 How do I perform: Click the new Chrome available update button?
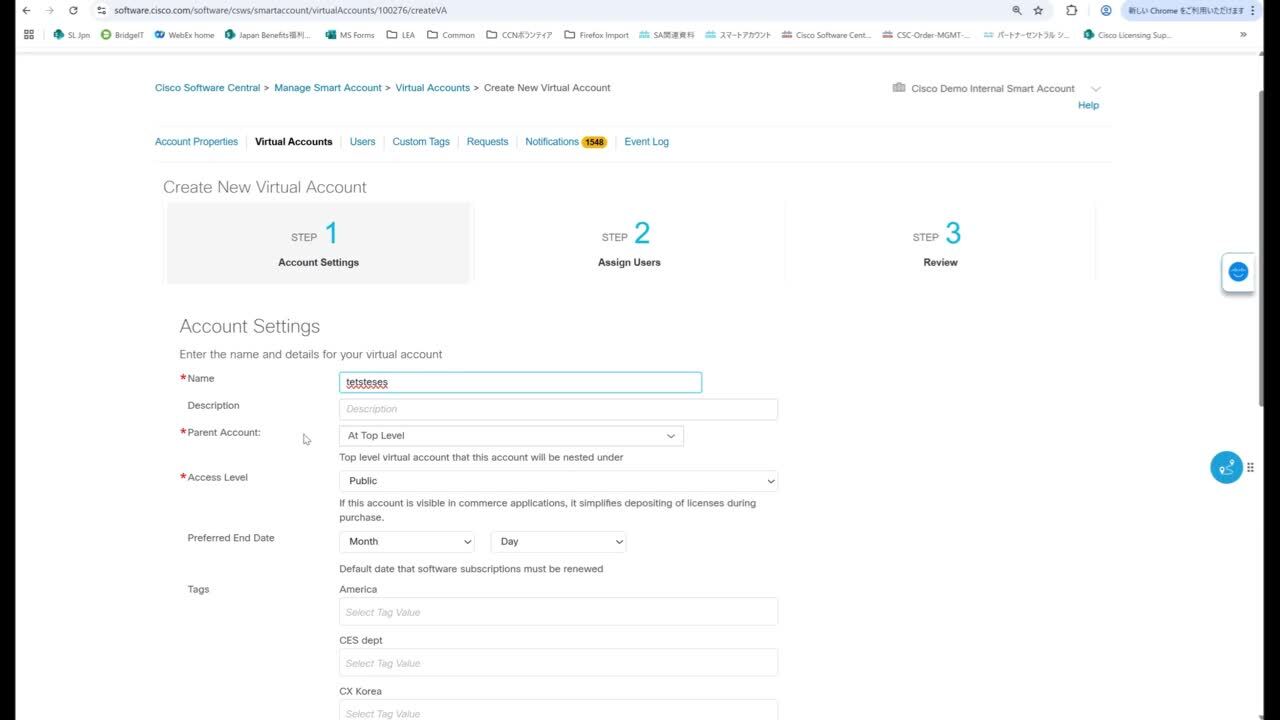[x=1185, y=10]
